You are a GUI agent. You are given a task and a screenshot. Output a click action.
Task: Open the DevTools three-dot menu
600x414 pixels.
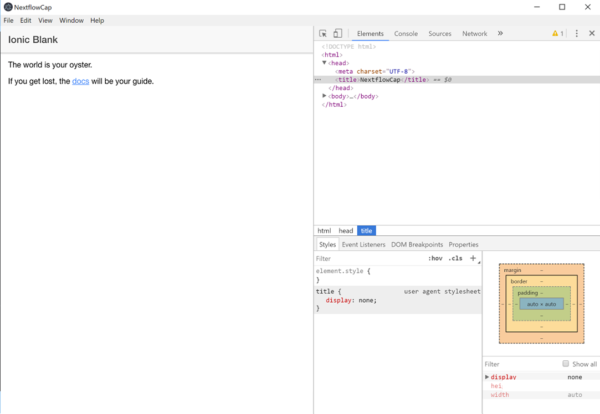click(x=577, y=34)
